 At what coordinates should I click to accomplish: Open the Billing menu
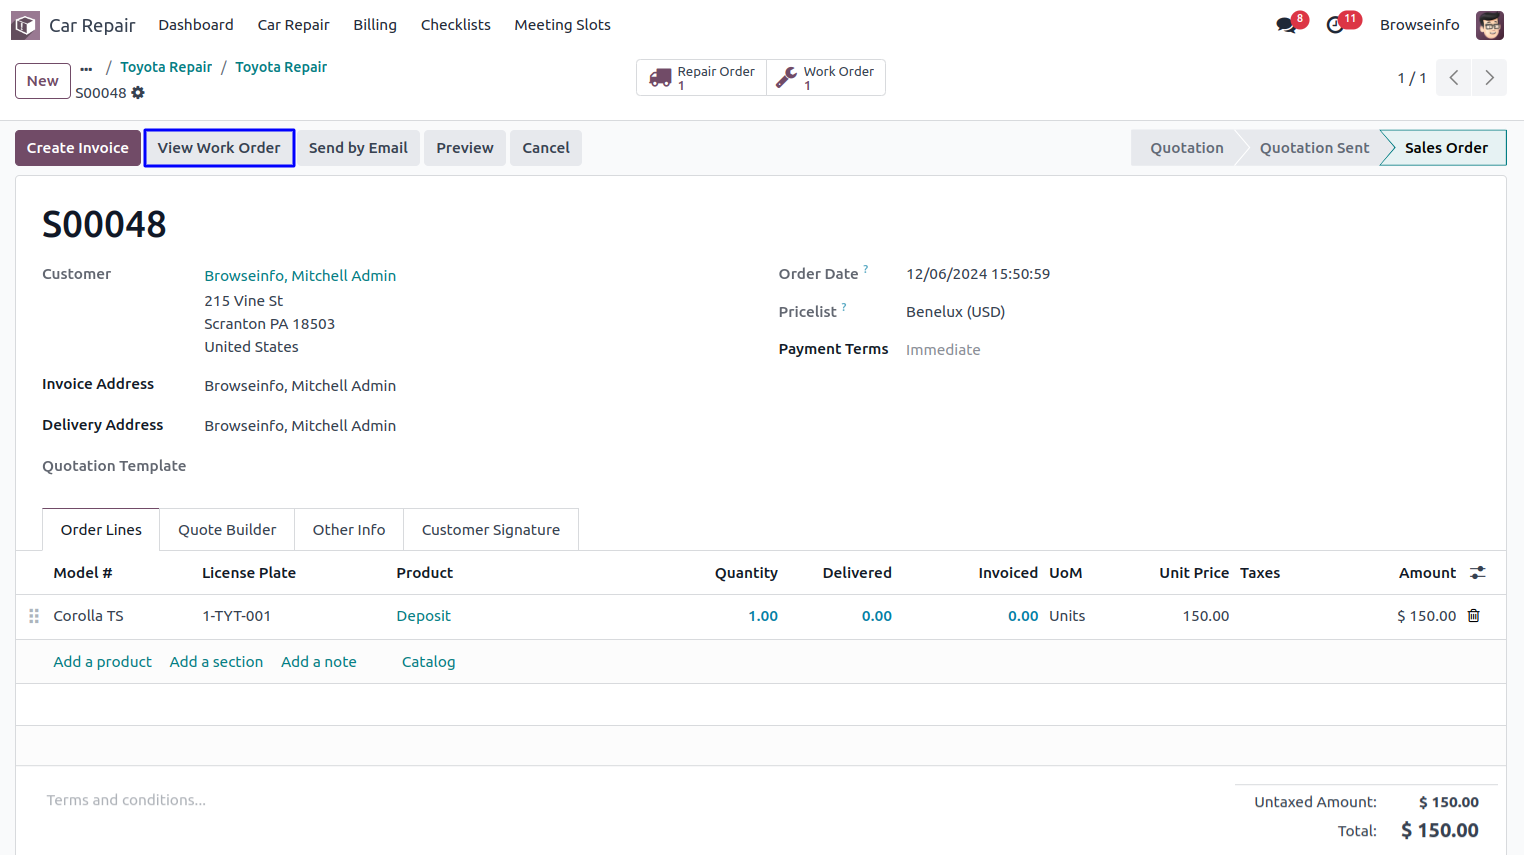tap(375, 25)
